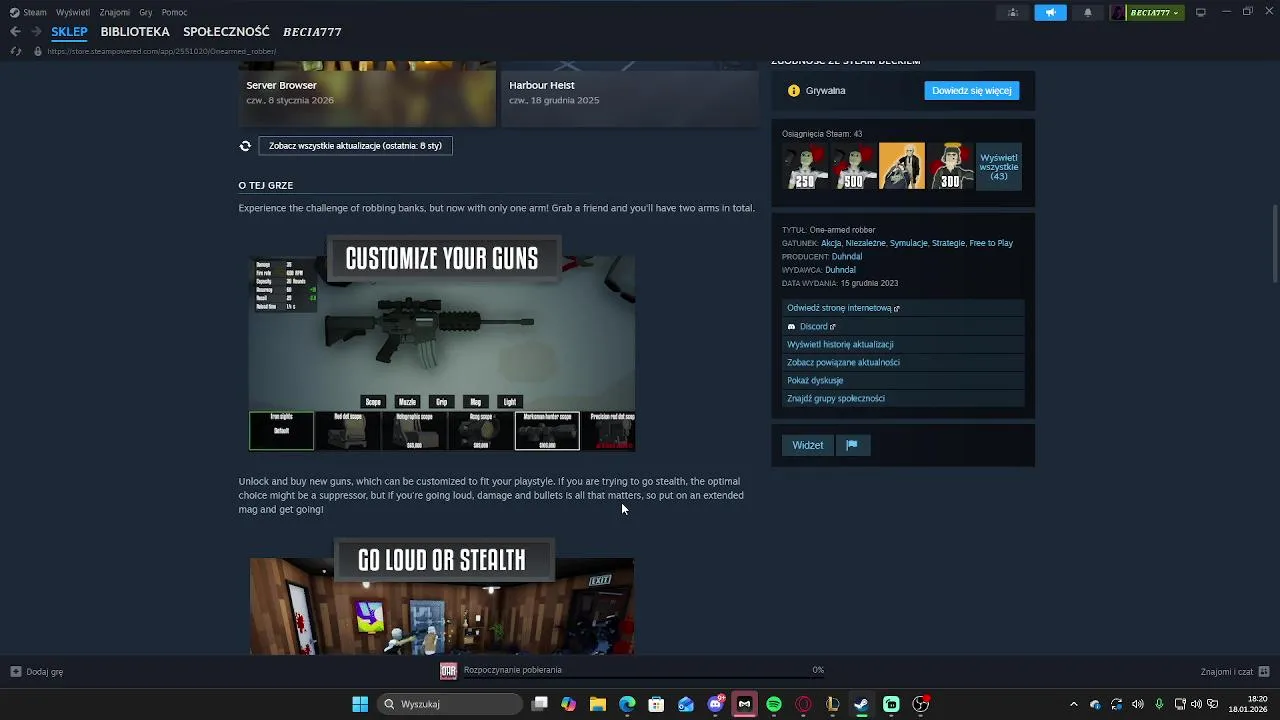
Task: Open OBS Studio from the taskbar
Action: (x=921, y=704)
